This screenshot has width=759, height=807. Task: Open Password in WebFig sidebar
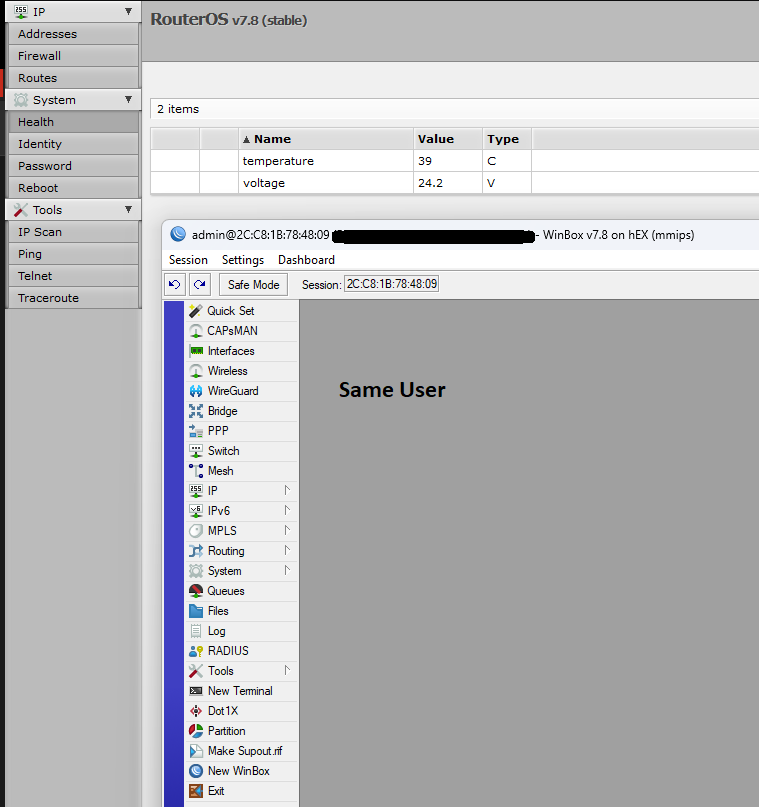pos(74,166)
